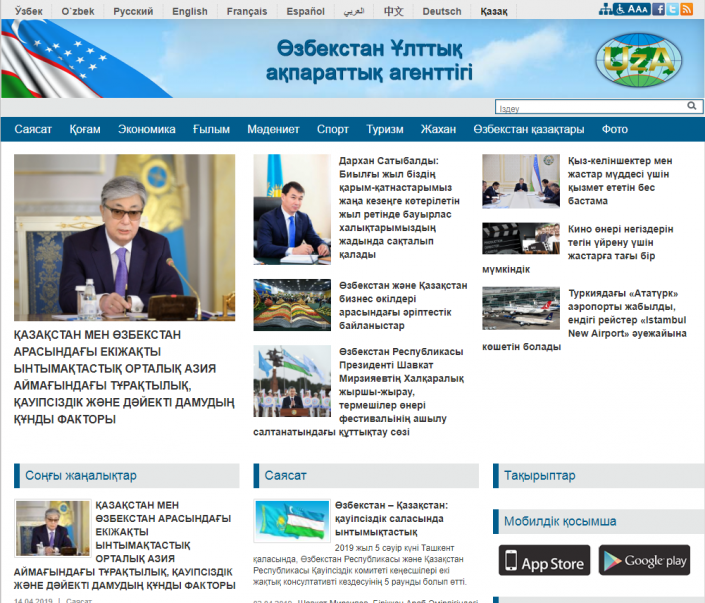The image size is (705, 603).
Task: Open Өзбекстан және Қазақстан бизнес өкілдері article
Action: (x=403, y=305)
